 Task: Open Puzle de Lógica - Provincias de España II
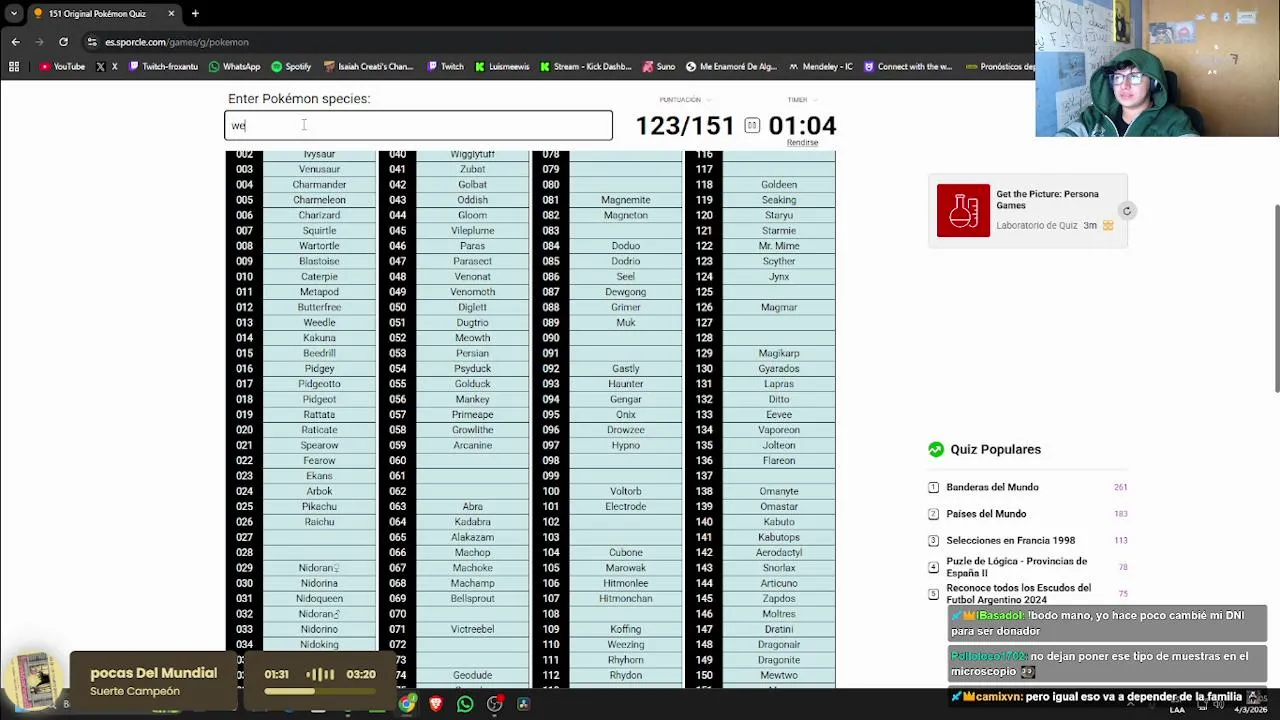coord(1016,567)
